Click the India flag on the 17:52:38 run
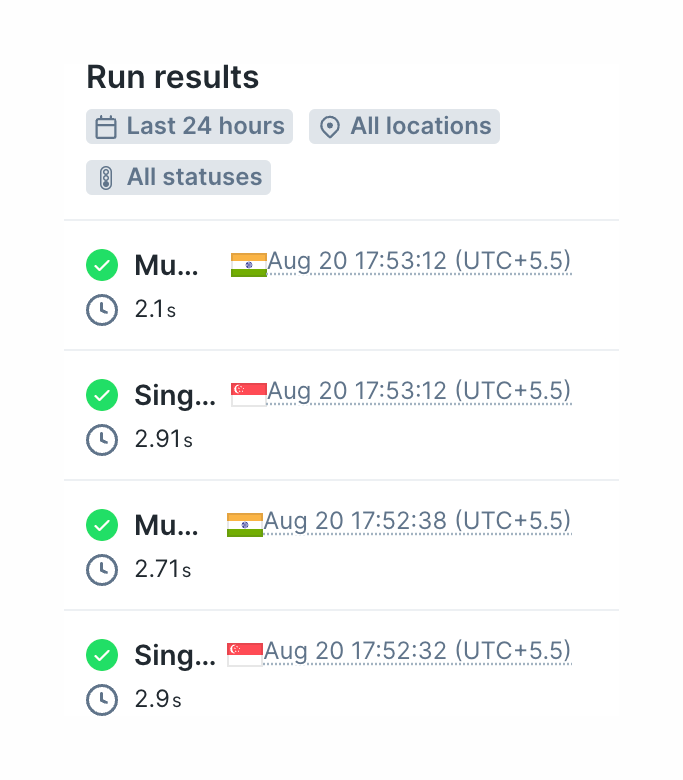This screenshot has height=780, width=683. 245,525
